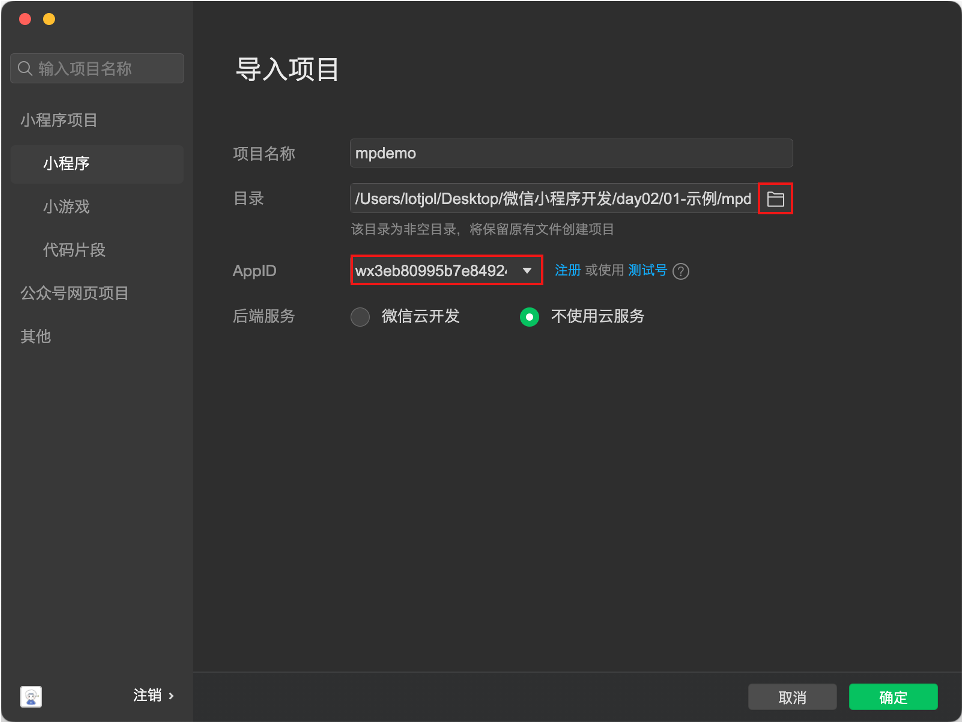The image size is (962, 722).
Task: Open the directory folder browse icon
Action: click(775, 199)
